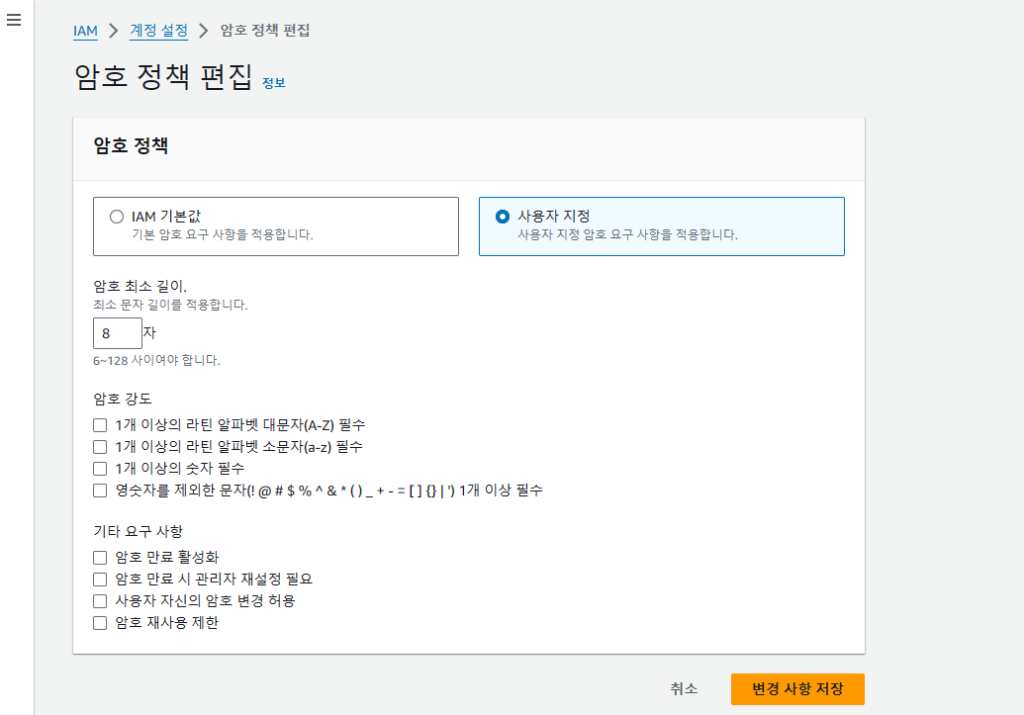The height and width of the screenshot is (715, 1024).
Task: Enable 암호 재사용 제한 checkbox
Action: pos(100,623)
